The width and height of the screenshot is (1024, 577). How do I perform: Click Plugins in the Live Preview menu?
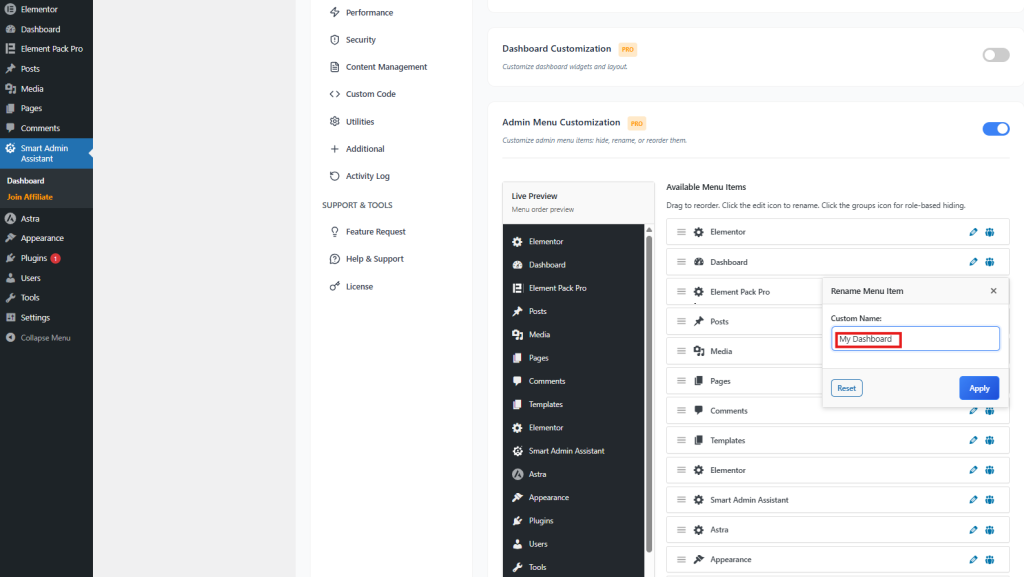click(x=541, y=520)
